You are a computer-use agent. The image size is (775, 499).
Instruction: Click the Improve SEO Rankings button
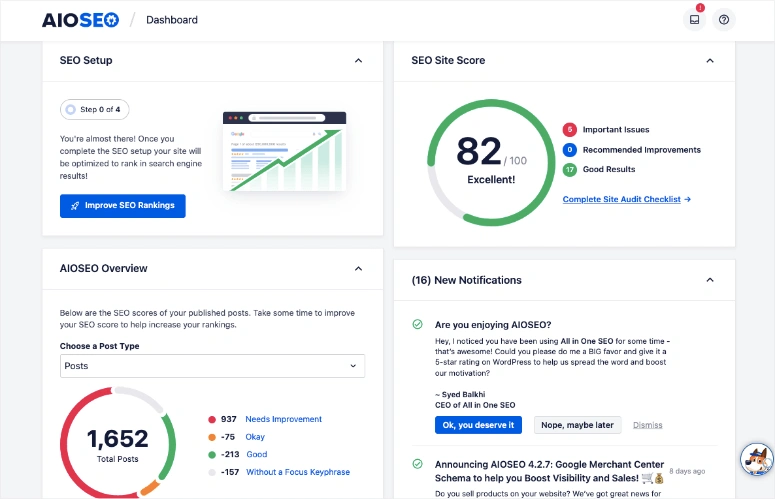coord(123,206)
